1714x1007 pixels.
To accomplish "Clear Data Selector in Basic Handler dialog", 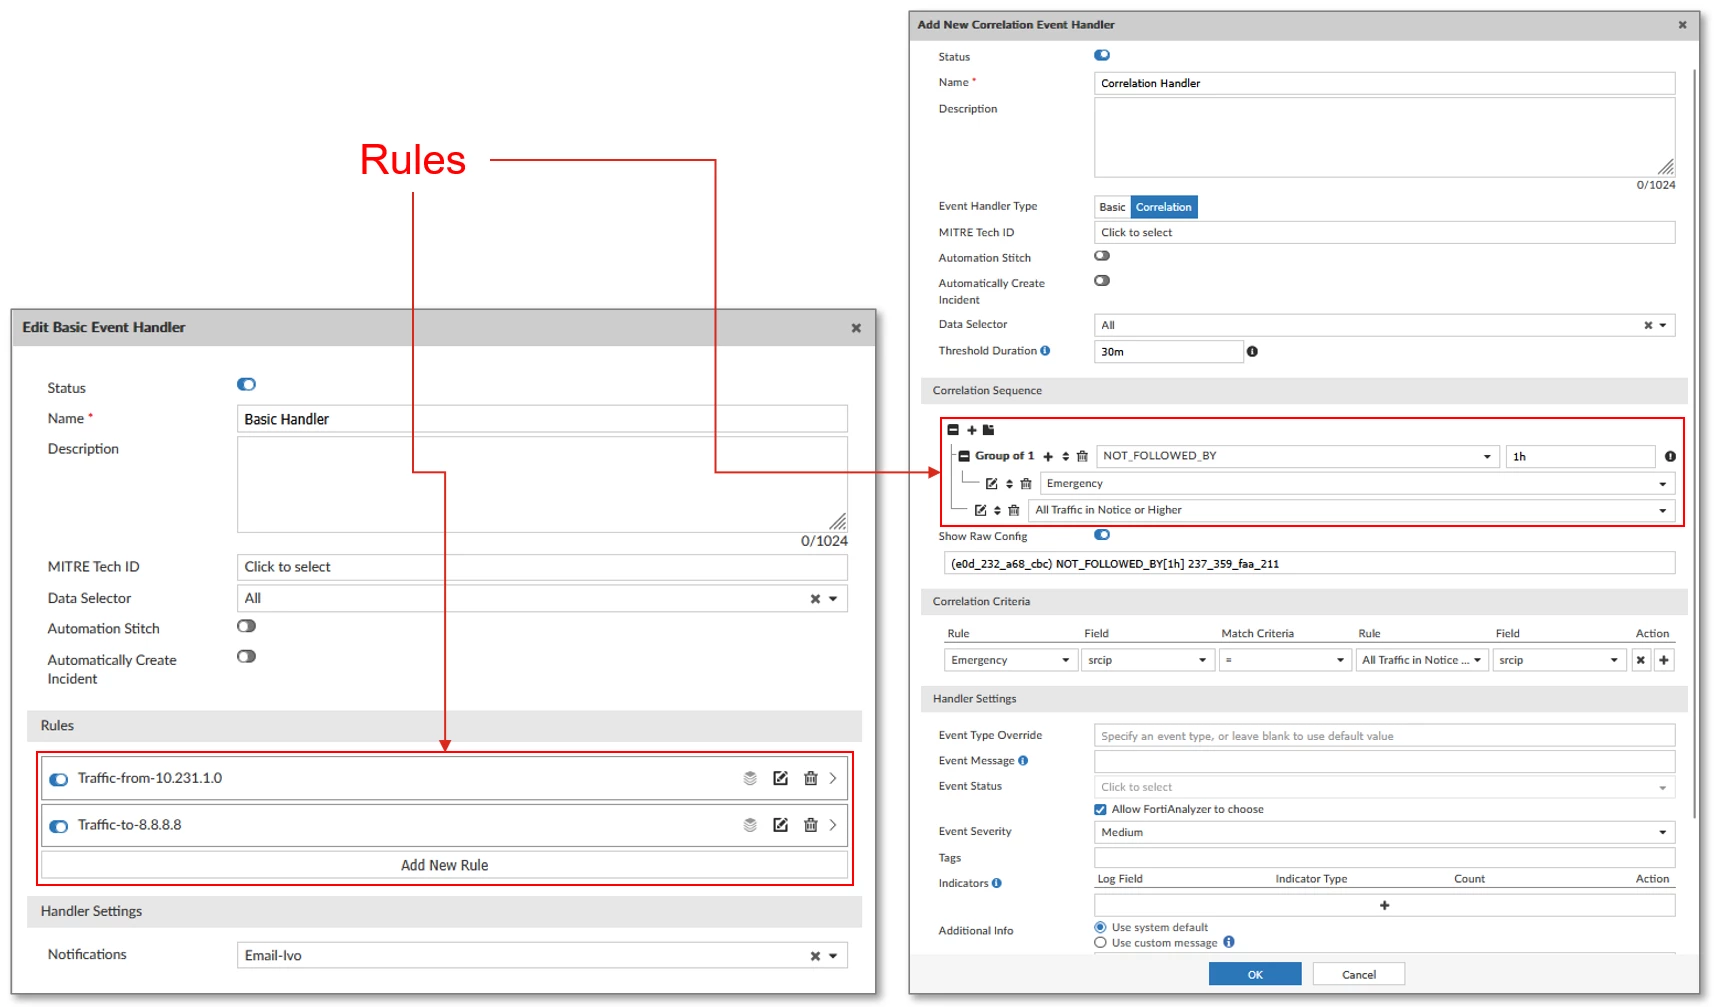I will (815, 598).
